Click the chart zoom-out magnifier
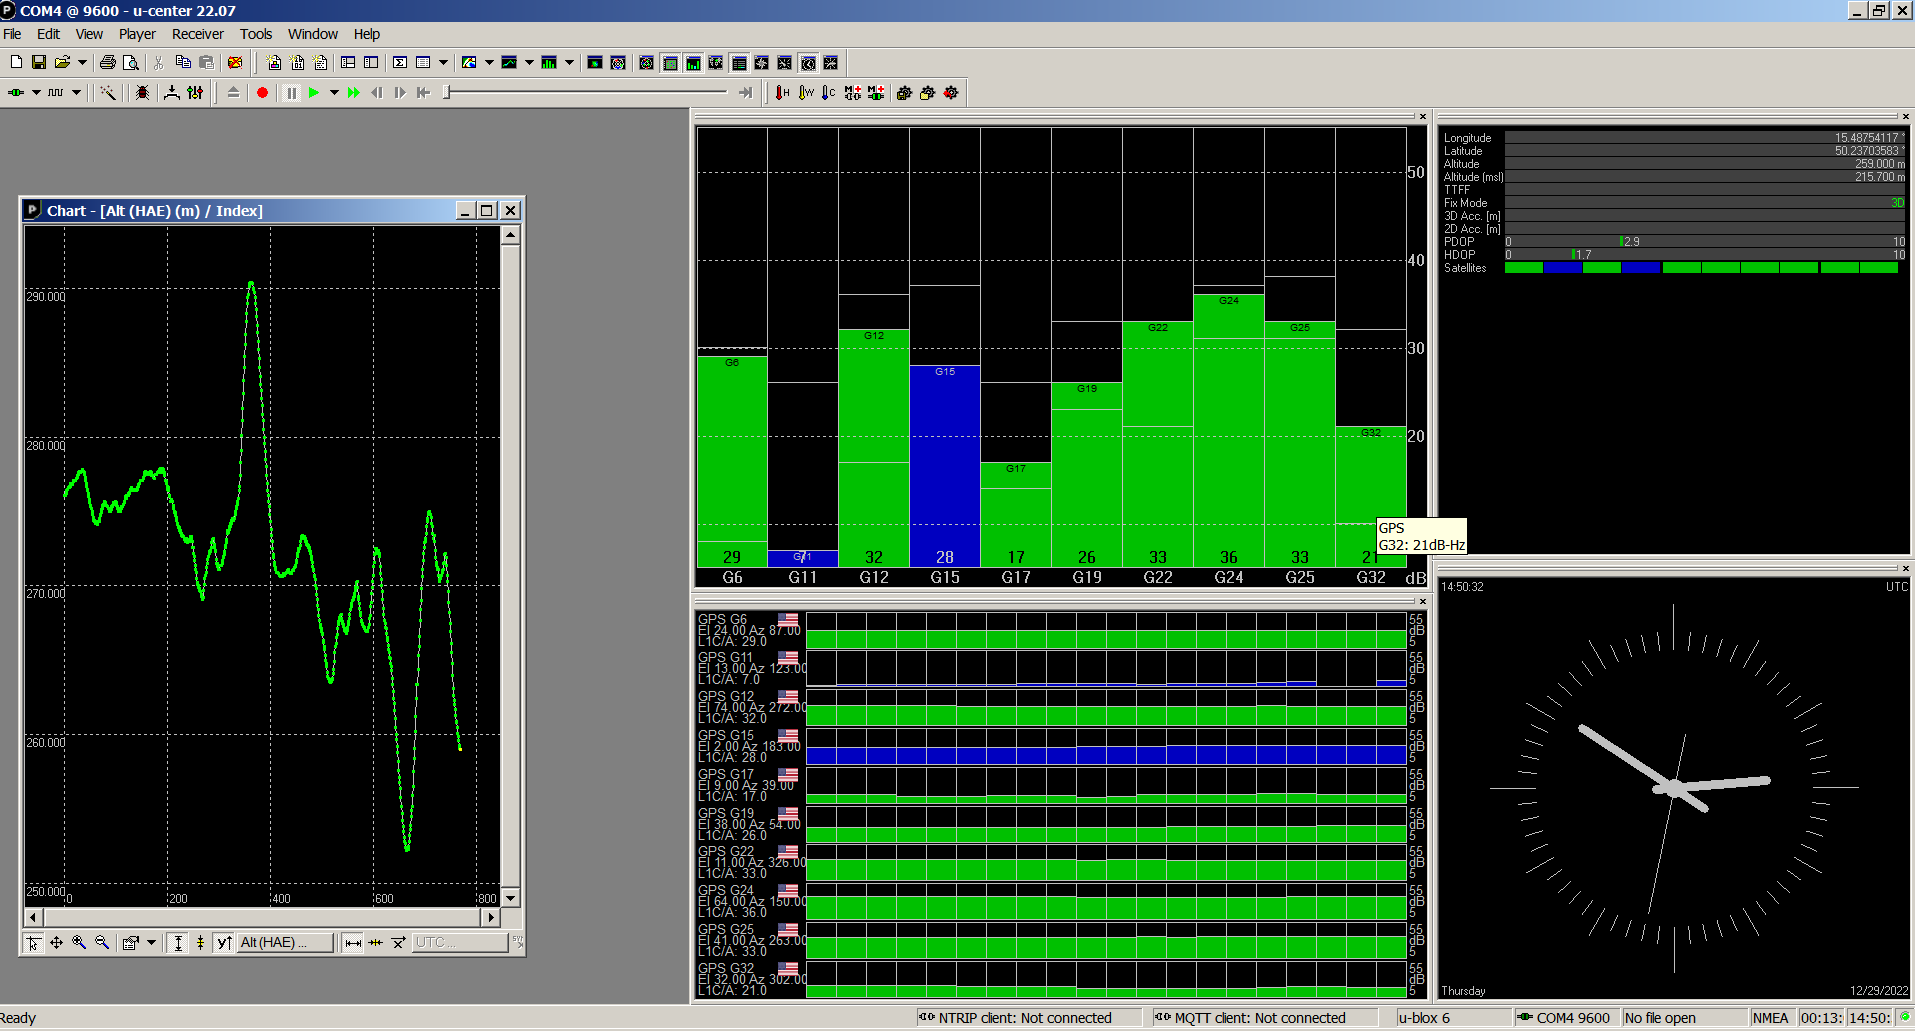The image size is (1915, 1031). click(101, 942)
